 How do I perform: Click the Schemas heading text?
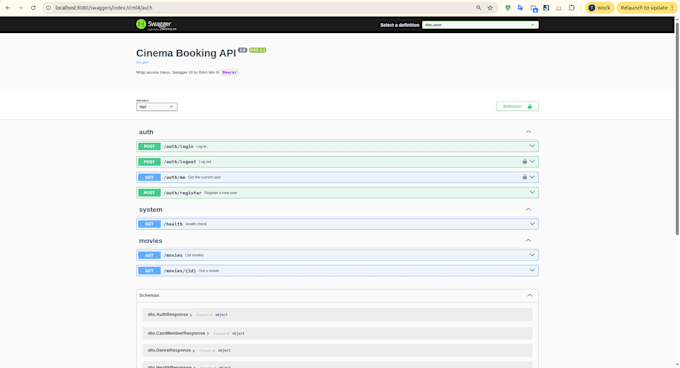point(149,295)
